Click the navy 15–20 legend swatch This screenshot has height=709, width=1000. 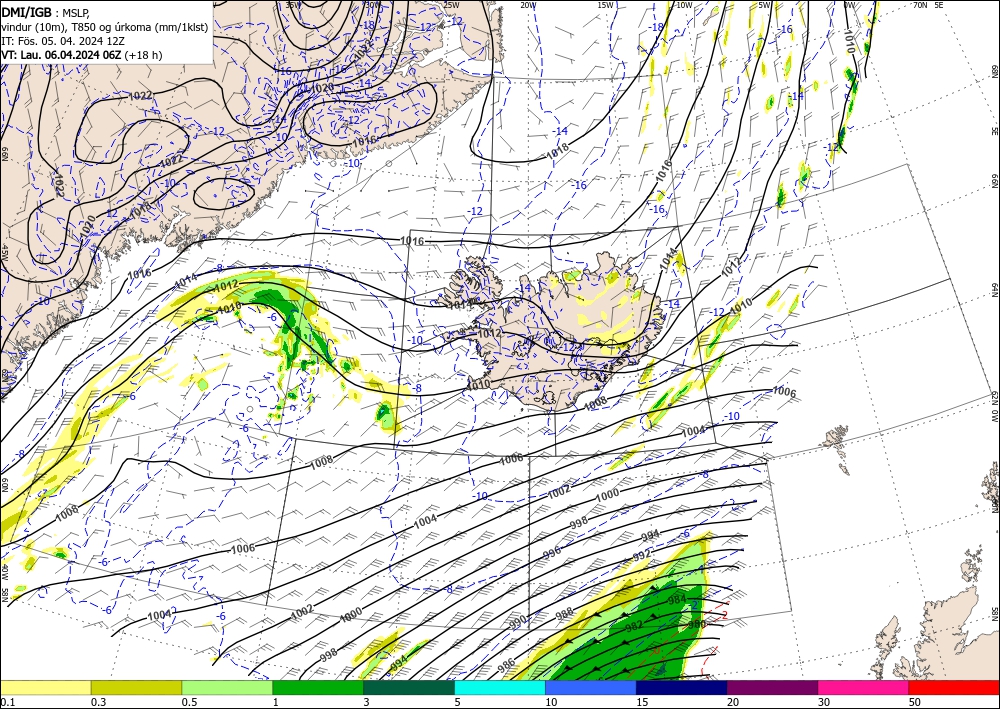tap(682, 687)
